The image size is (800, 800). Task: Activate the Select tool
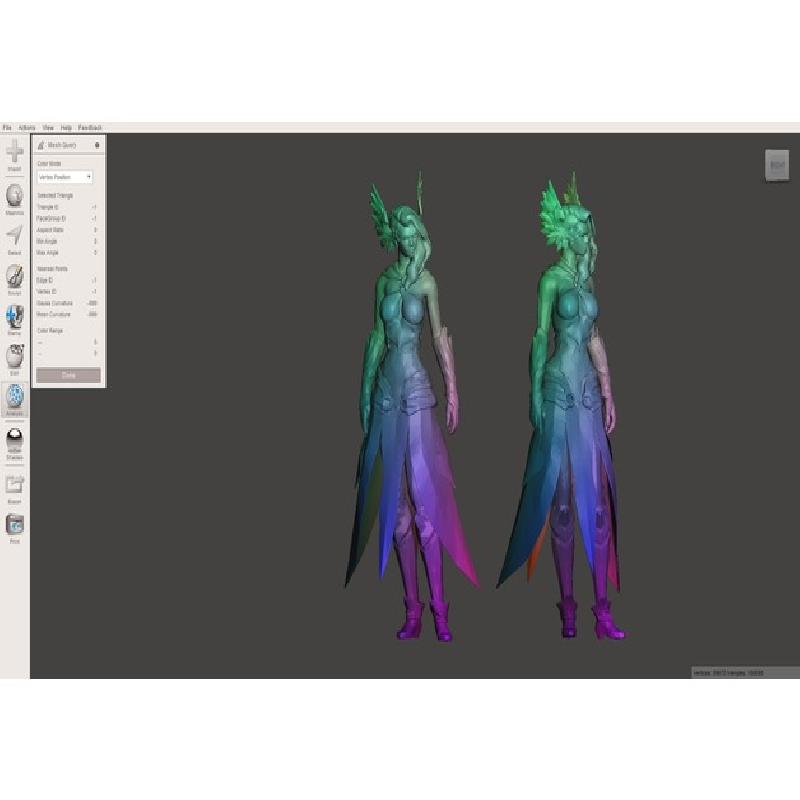click(15, 237)
